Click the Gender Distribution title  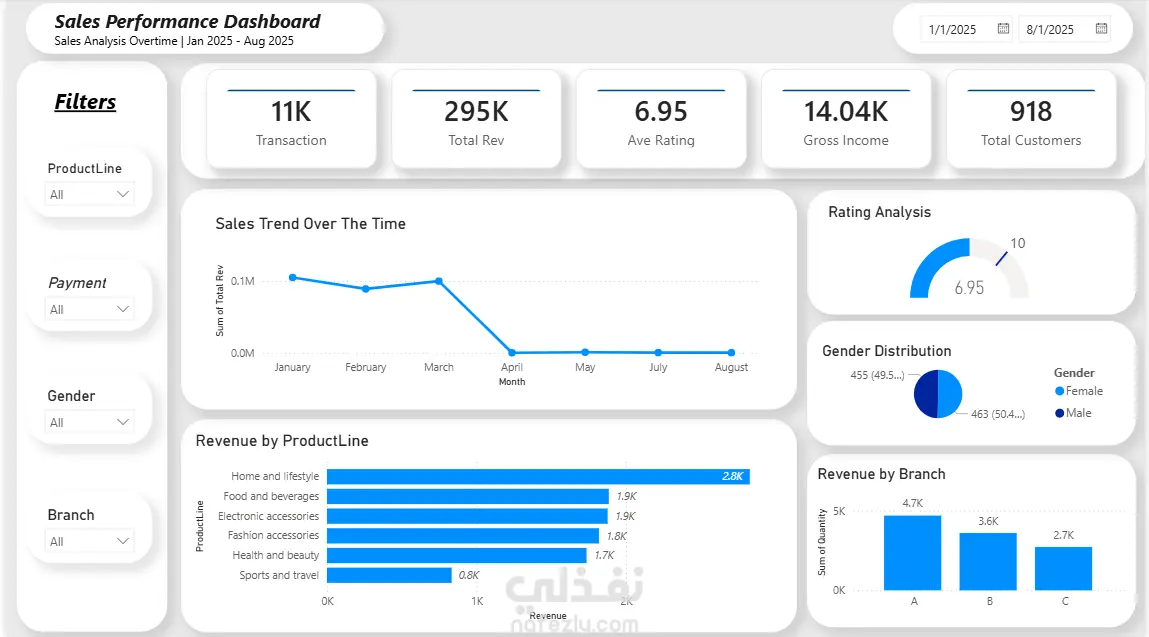pos(887,351)
